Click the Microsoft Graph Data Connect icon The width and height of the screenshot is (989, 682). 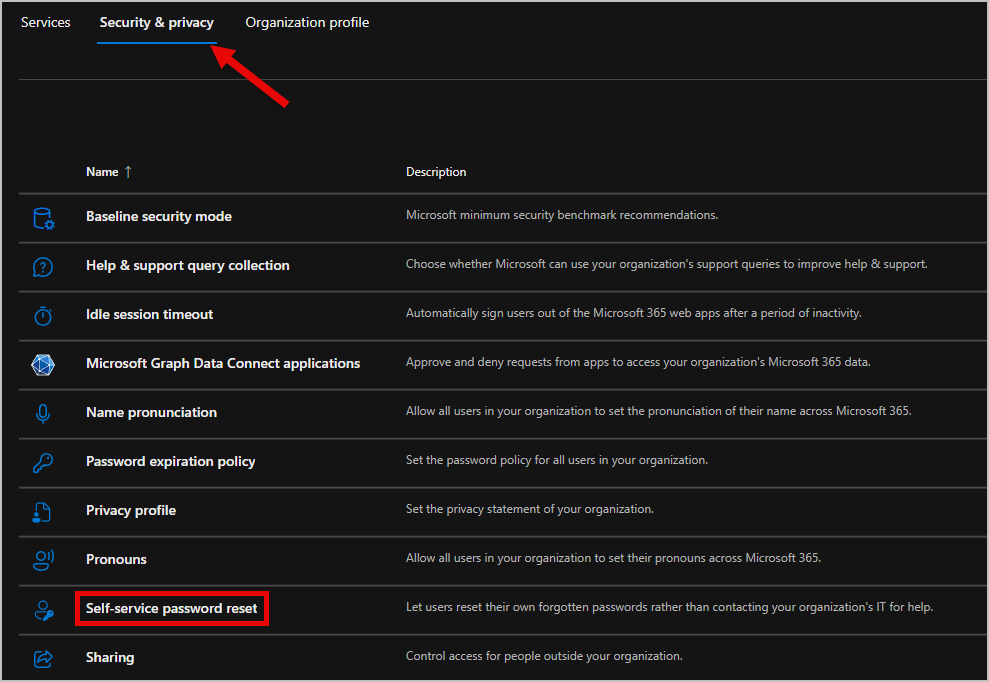click(43, 363)
